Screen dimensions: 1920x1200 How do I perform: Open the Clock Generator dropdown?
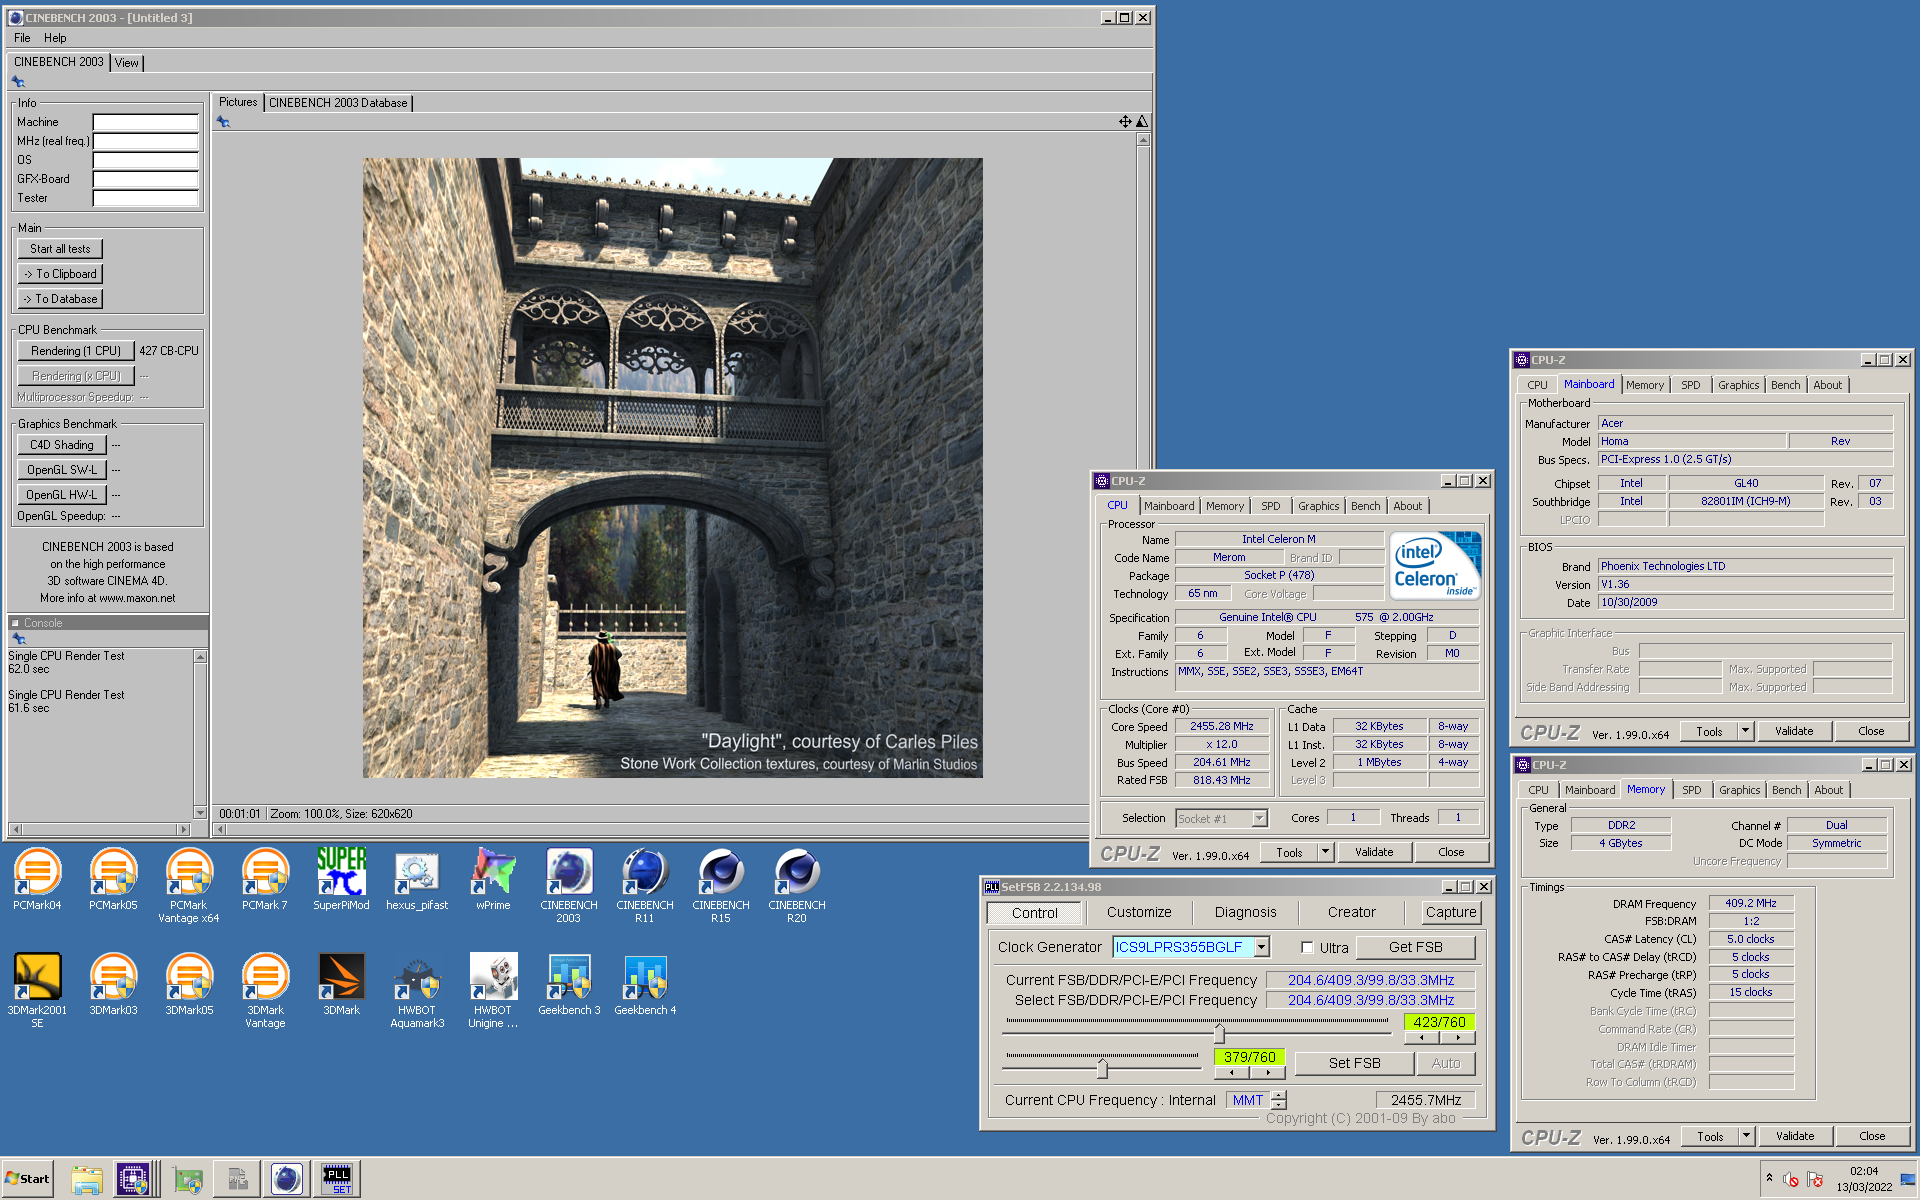click(x=1262, y=947)
